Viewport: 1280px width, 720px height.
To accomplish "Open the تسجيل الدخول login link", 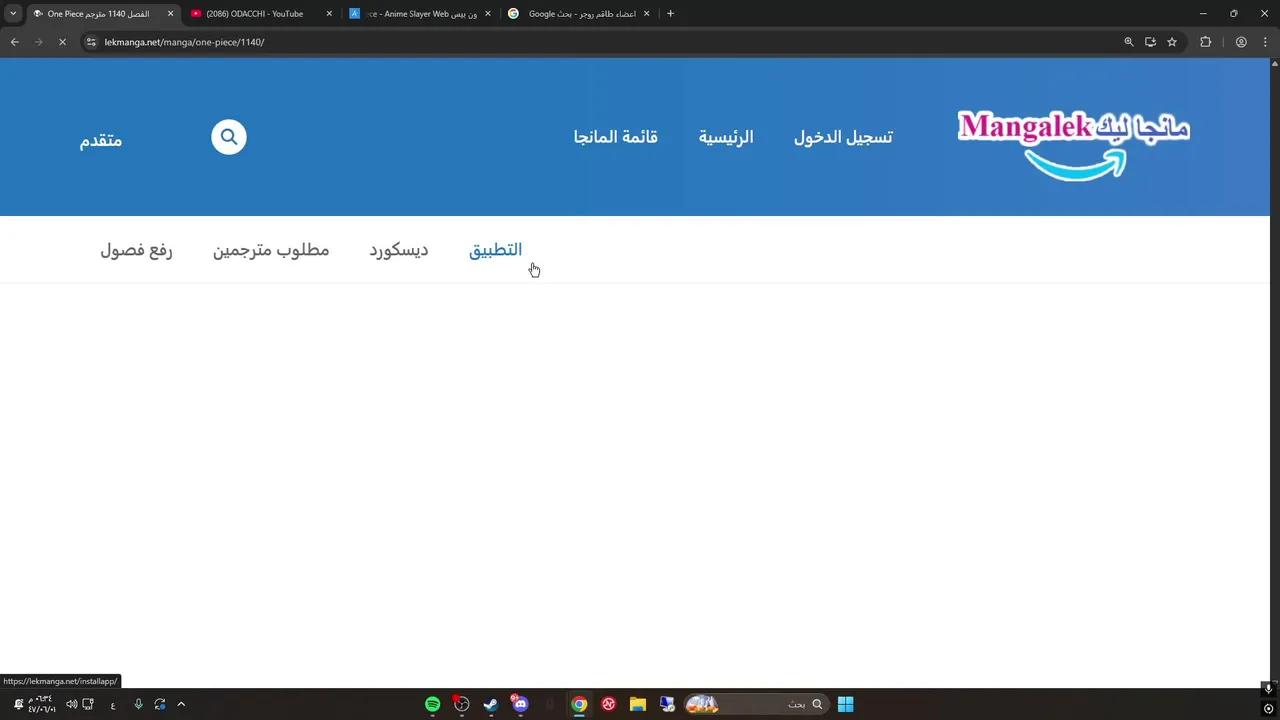I will coord(843,137).
